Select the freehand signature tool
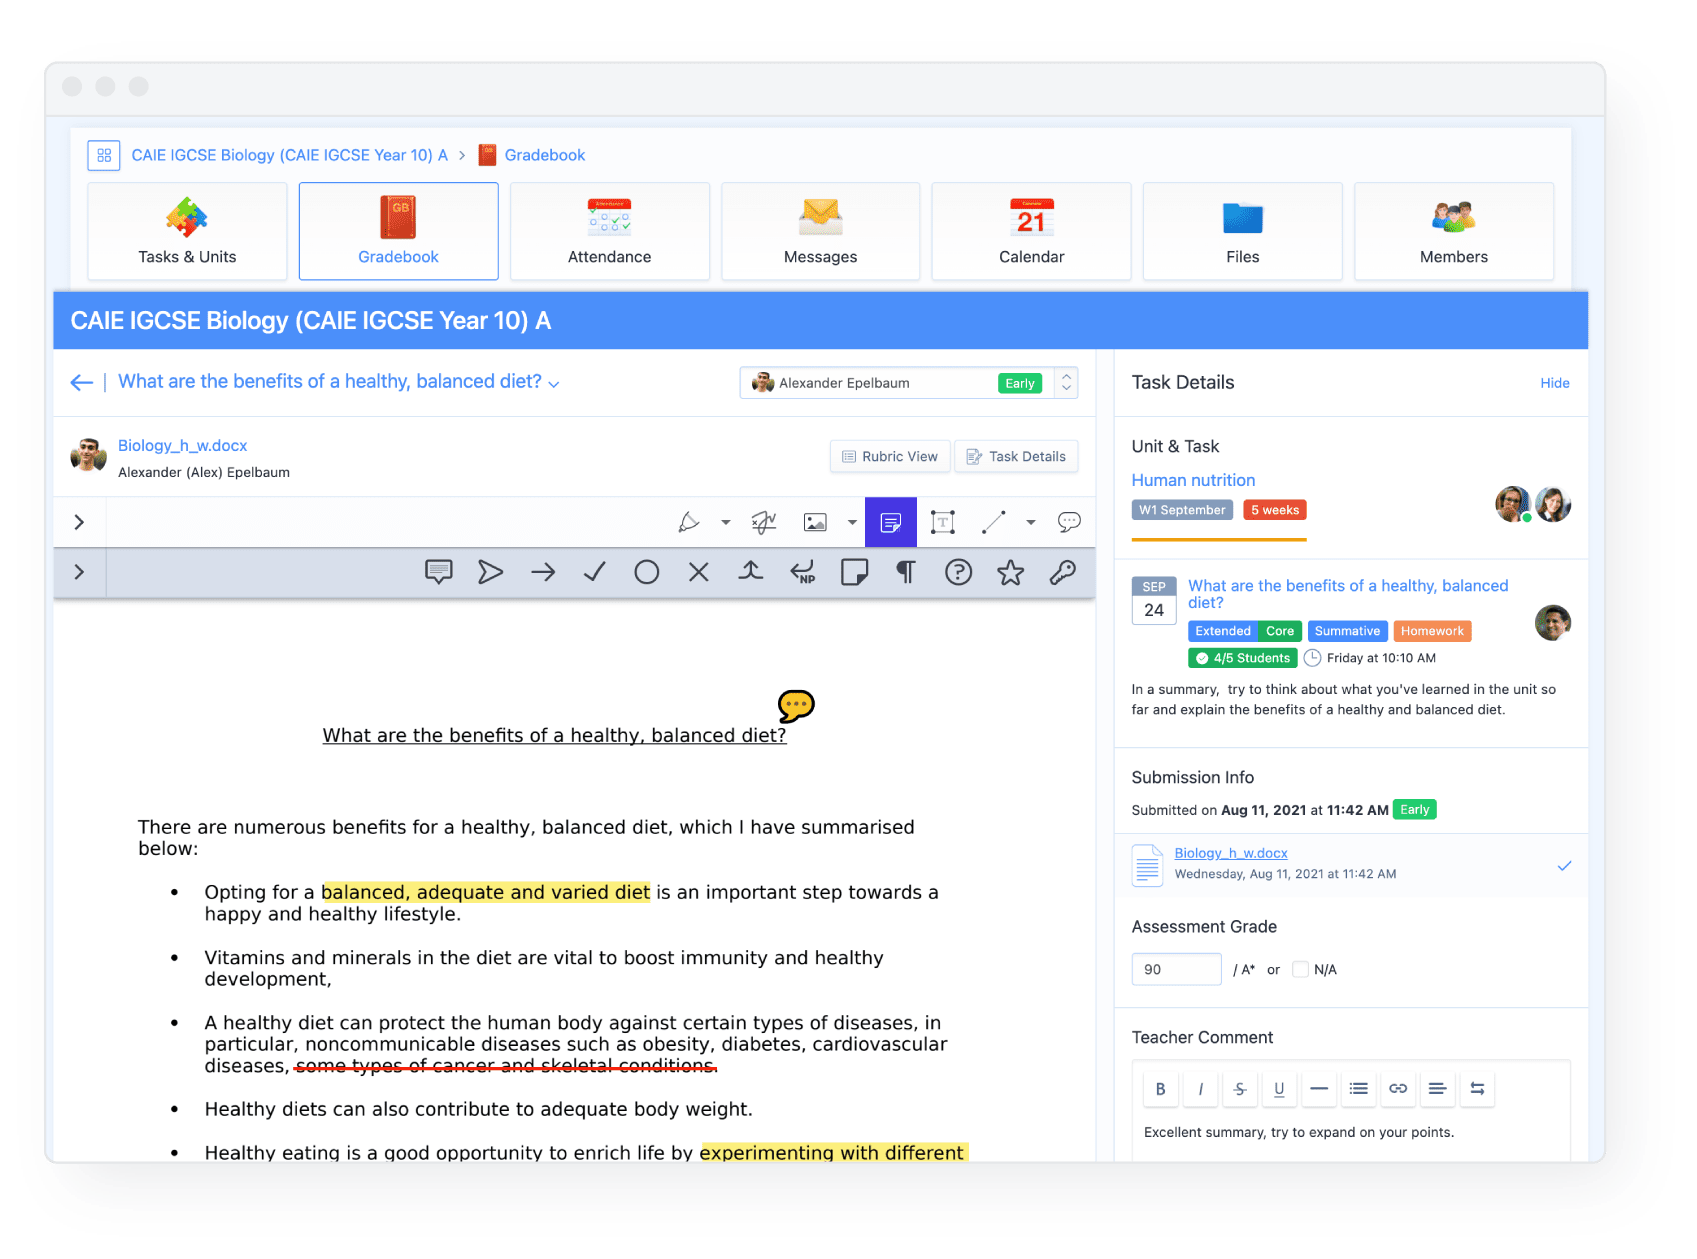 tap(764, 522)
